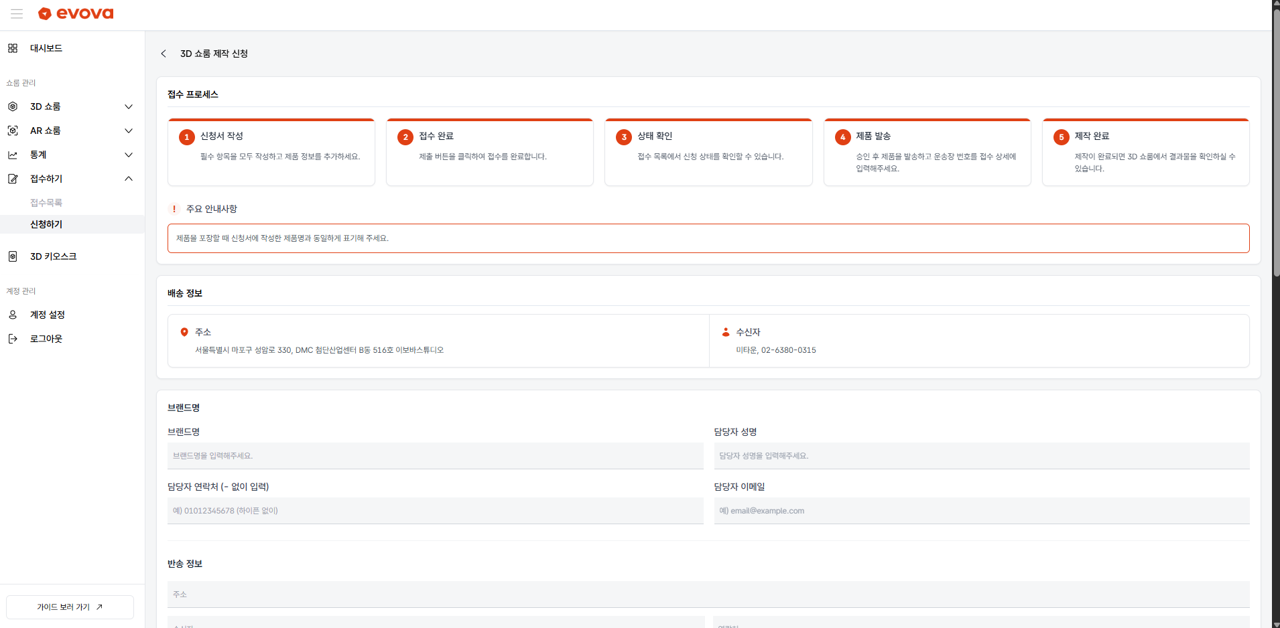
Task: Click the 브랜드명 input field
Action: coord(435,456)
